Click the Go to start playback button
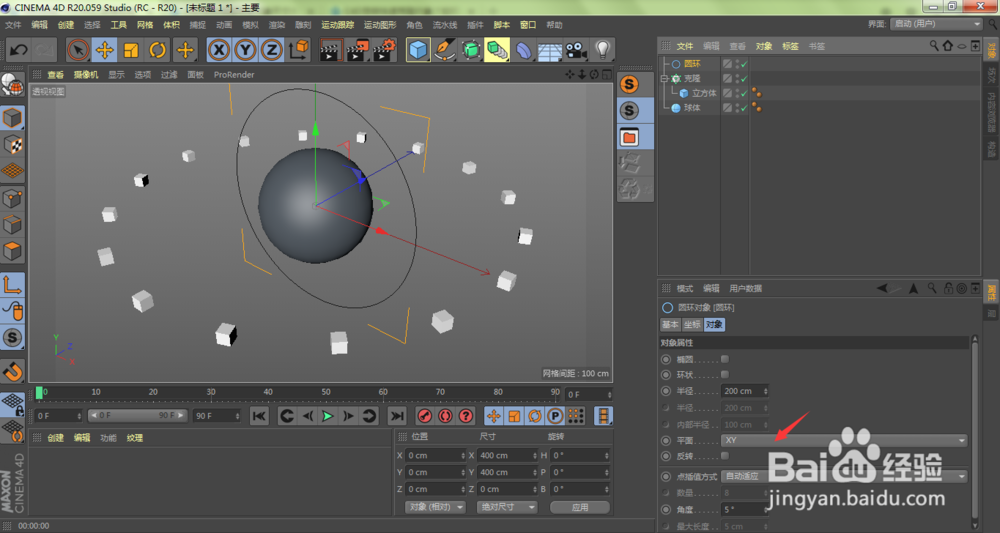1000x533 pixels. click(259, 416)
